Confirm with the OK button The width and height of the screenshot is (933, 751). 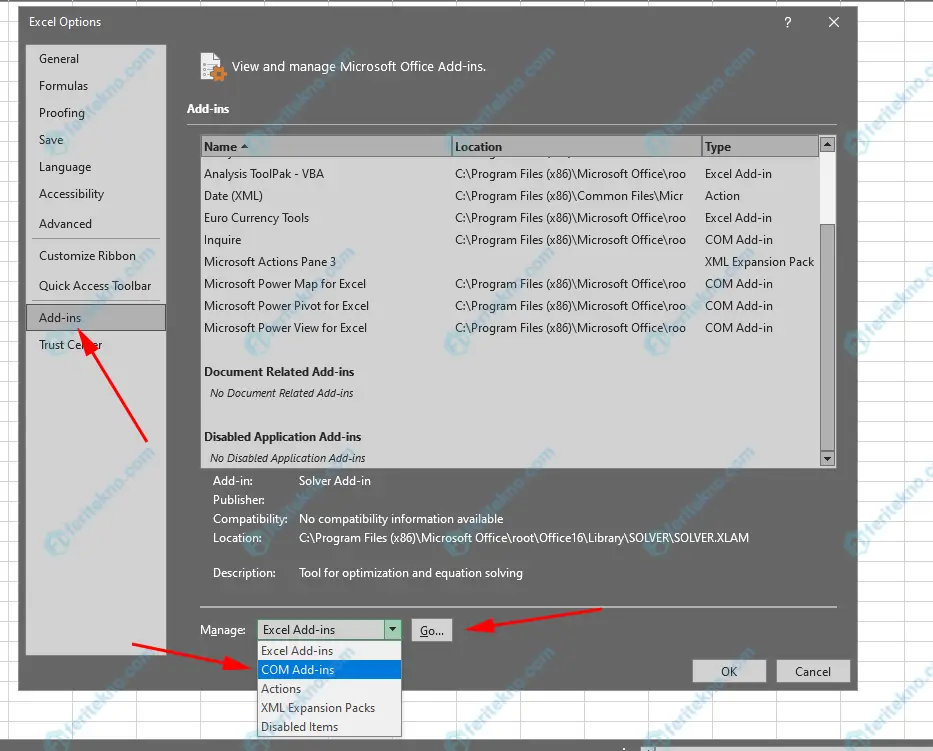(x=729, y=671)
